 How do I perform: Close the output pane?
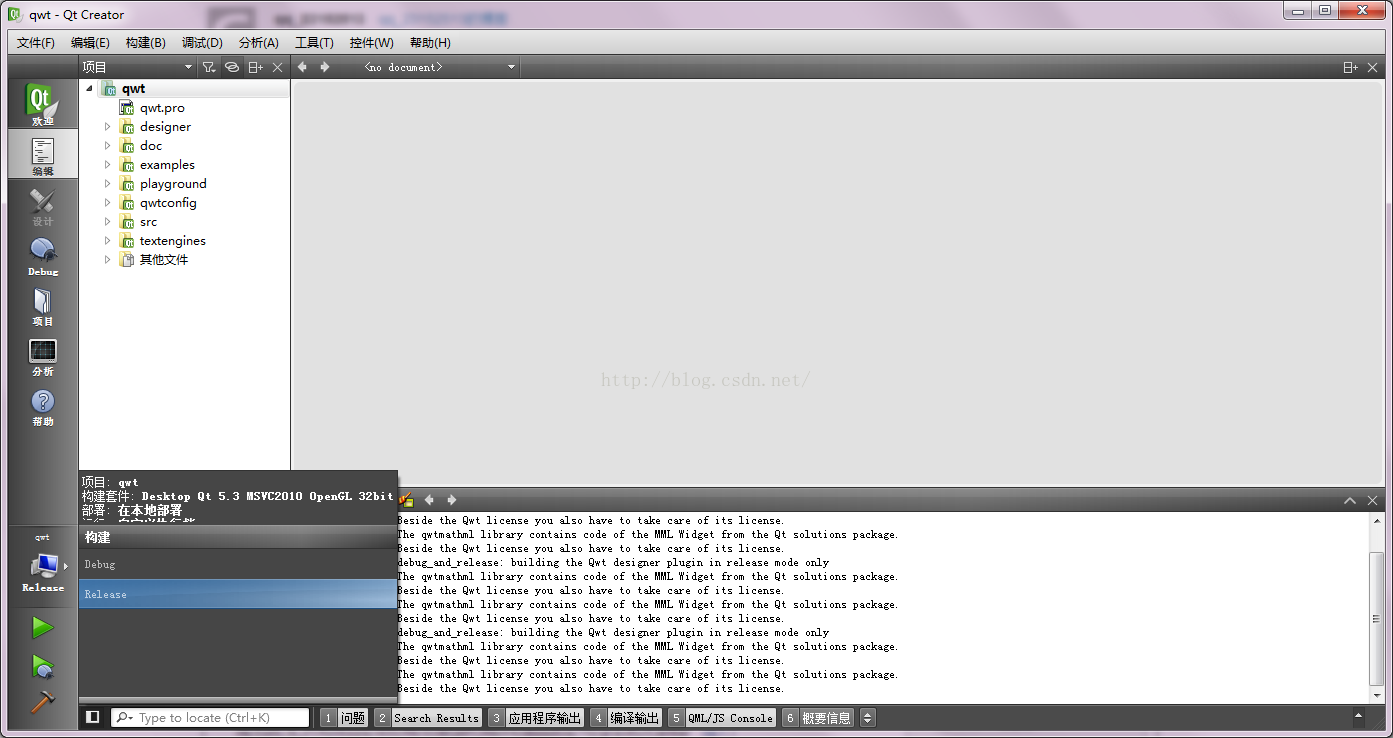point(1372,500)
